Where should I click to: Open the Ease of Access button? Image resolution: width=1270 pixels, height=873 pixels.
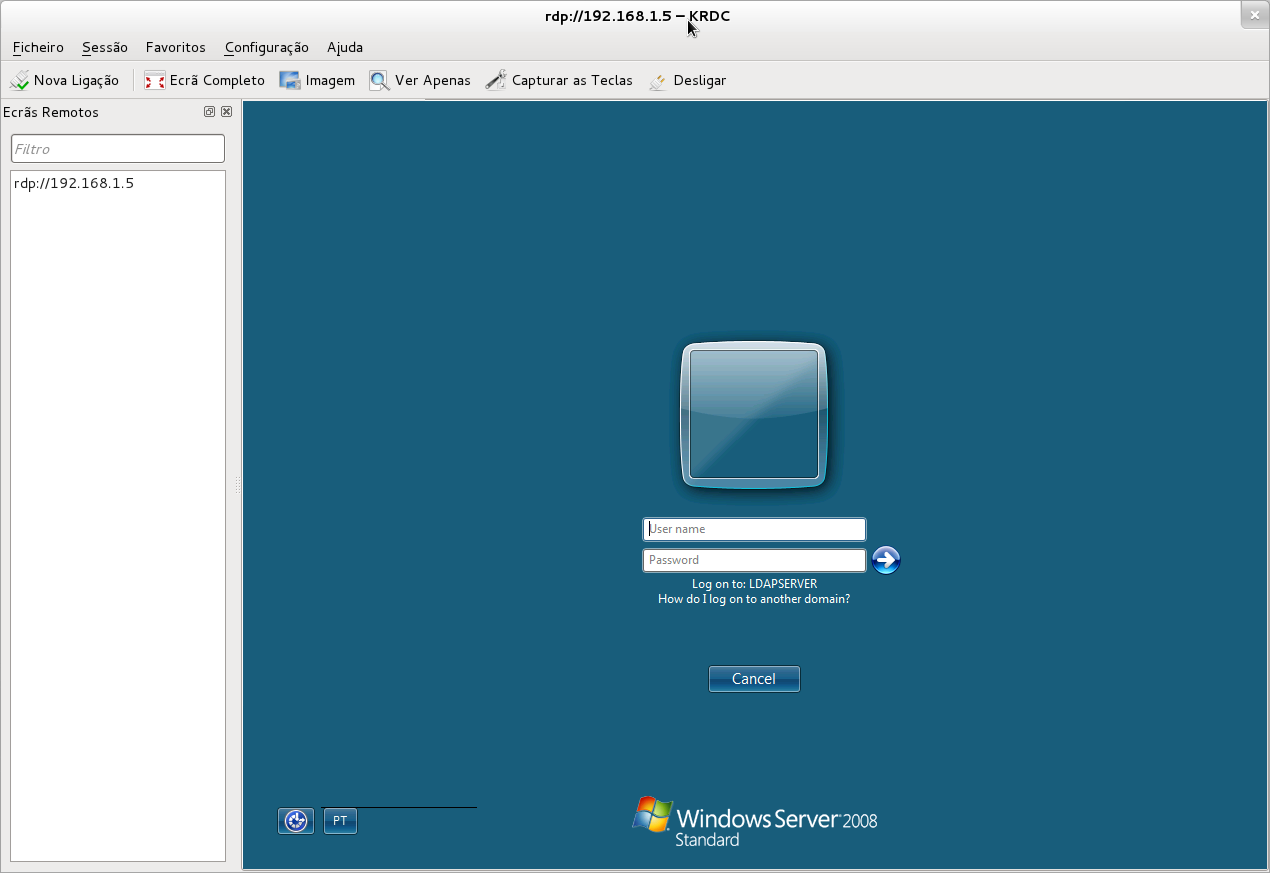click(x=296, y=821)
